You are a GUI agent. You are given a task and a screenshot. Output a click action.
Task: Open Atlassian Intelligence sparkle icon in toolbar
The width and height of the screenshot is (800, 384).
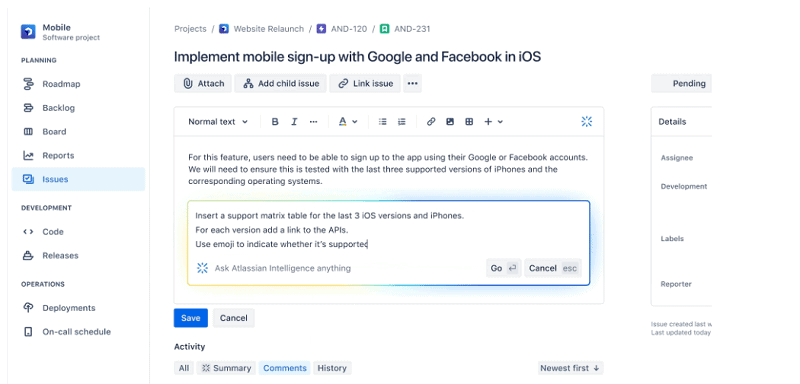(587, 121)
